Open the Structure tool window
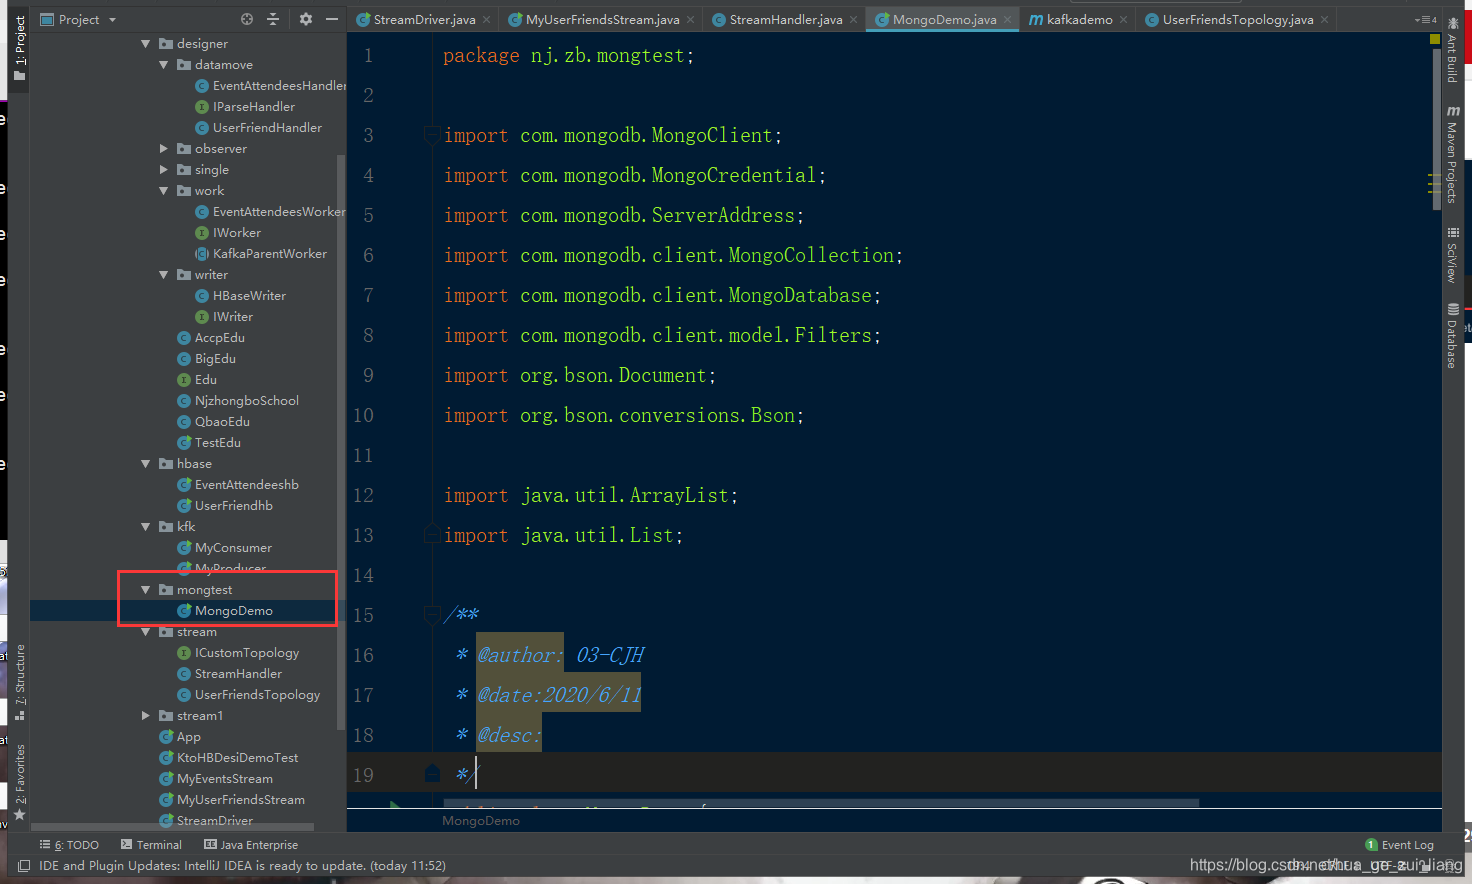This screenshot has width=1472, height=884. pyautogui.click(x=19, y=683)
